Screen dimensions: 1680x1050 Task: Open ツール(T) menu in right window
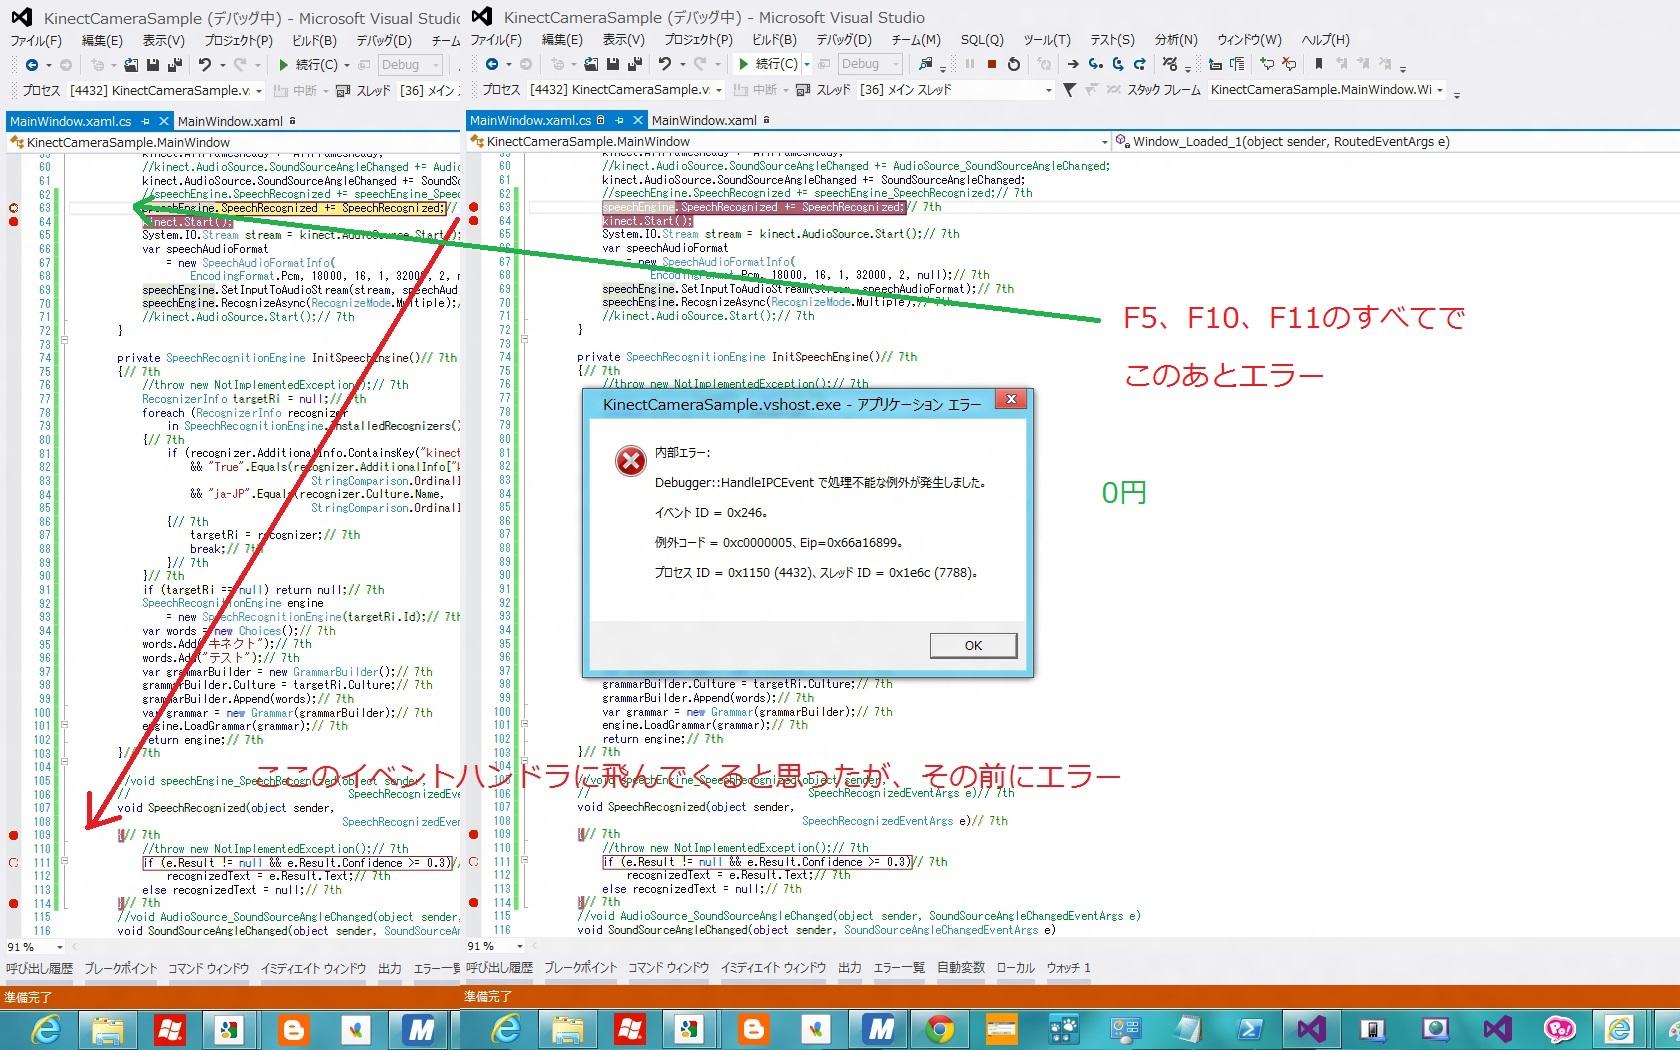click(1046, 40)
